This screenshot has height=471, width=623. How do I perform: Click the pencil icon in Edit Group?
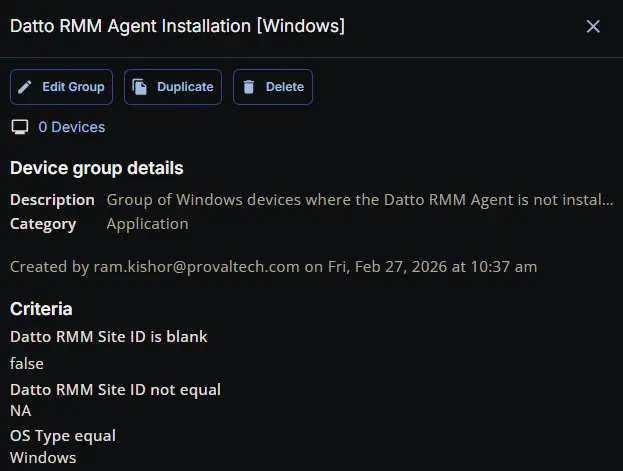pos(26,87)
